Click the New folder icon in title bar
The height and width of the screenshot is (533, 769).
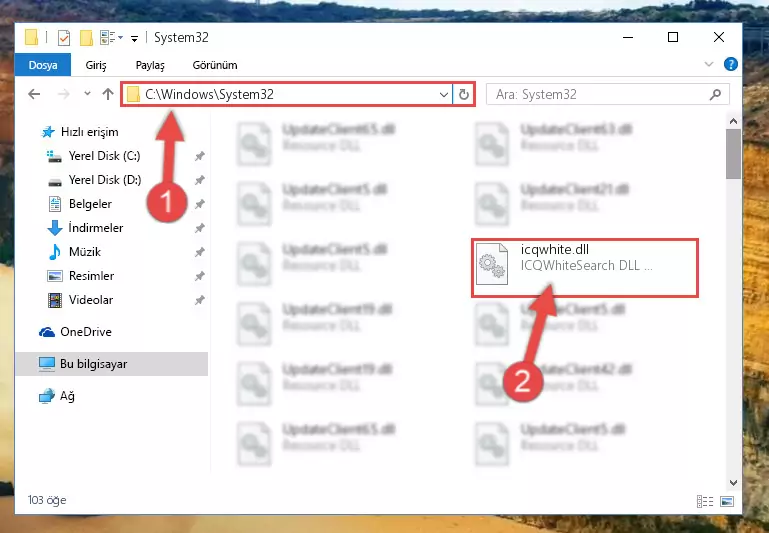pyautogui.click(x=86, y=38)
